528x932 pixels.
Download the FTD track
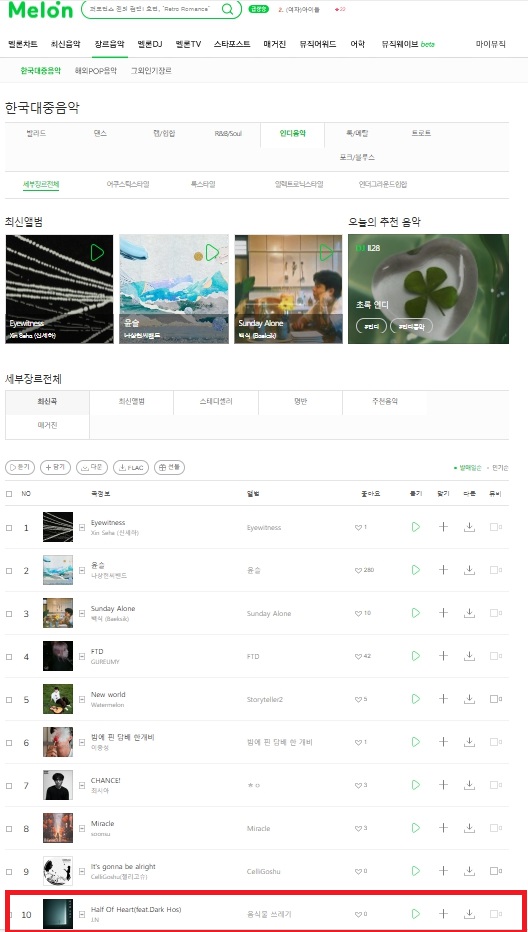469,656
